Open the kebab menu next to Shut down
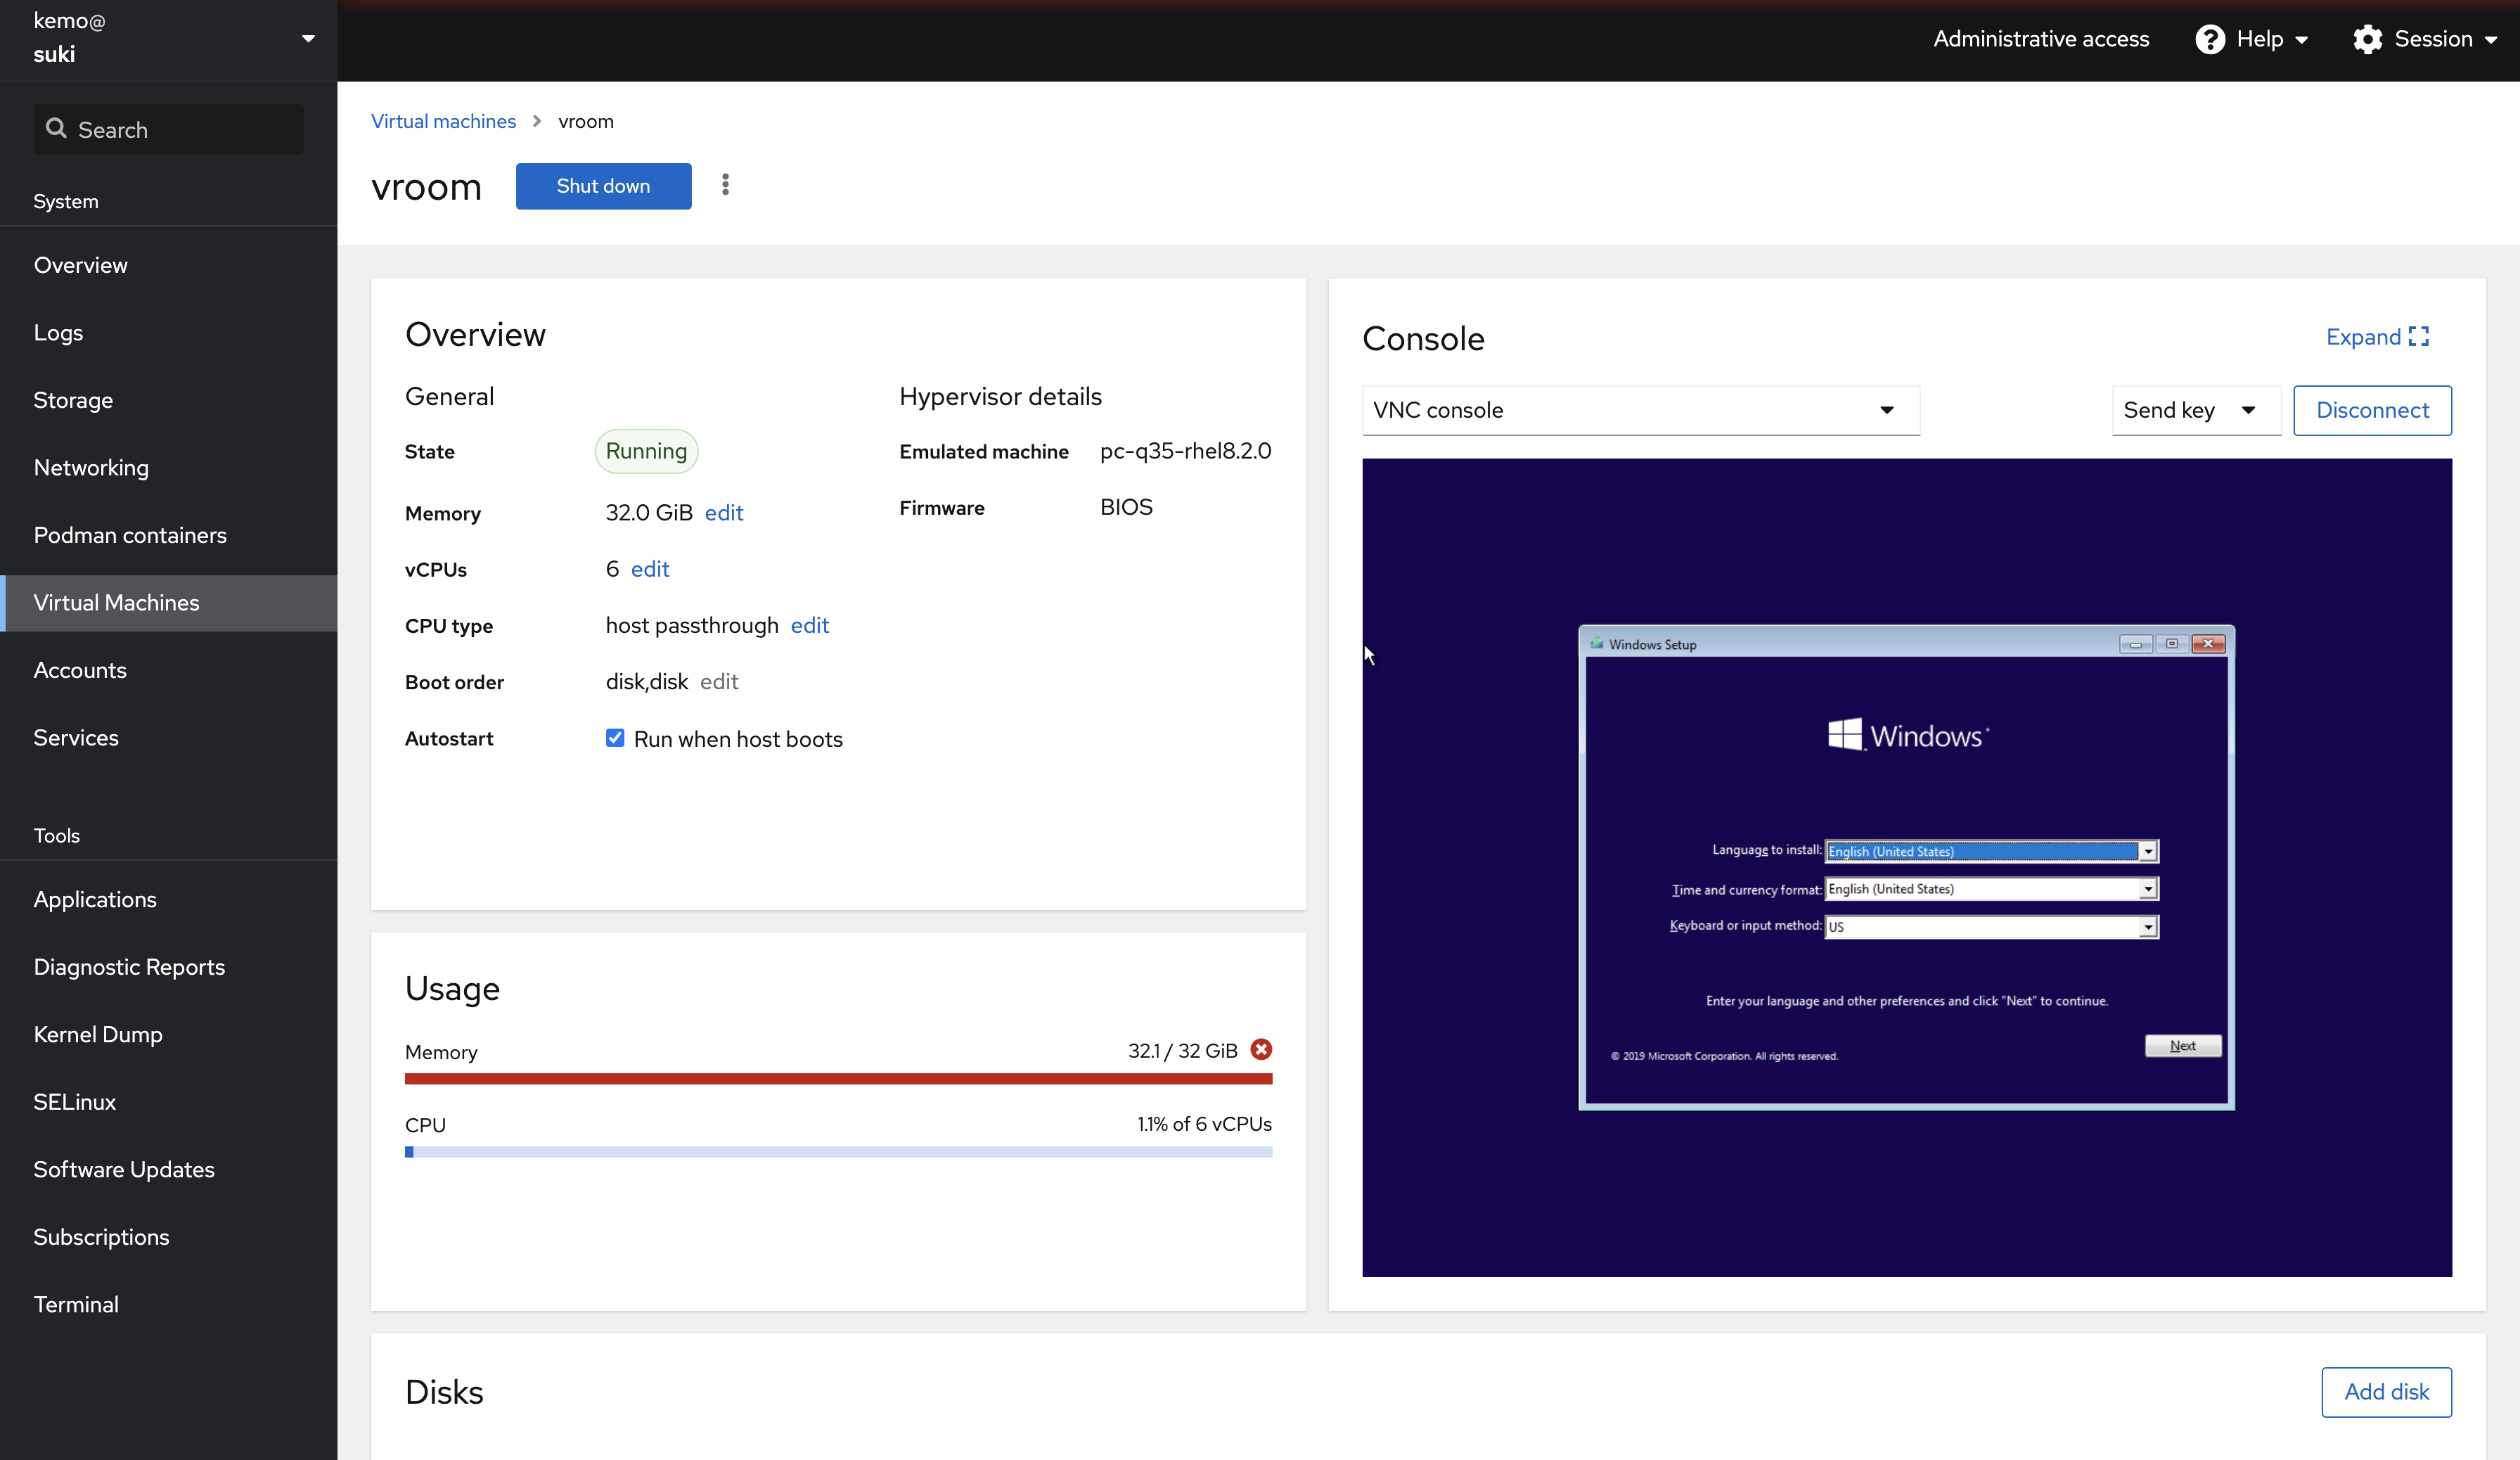The width and height of the screenshot is (2520, 1460). pos(725,185)
